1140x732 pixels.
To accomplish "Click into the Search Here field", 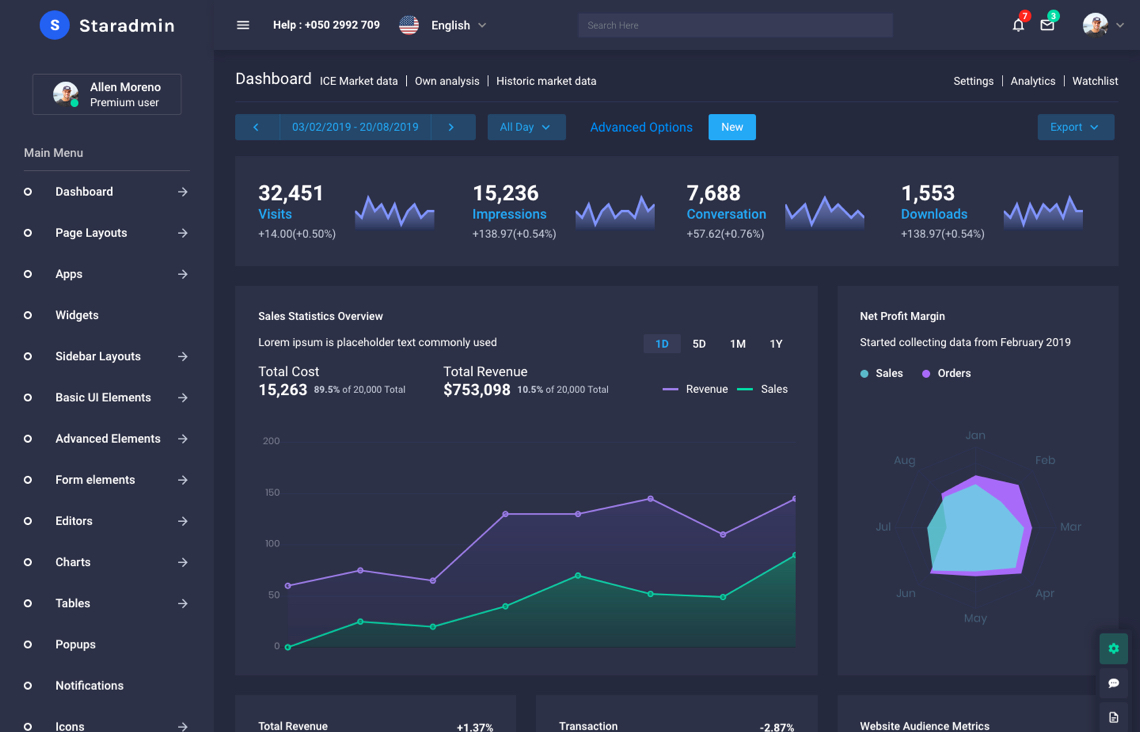I will point(735,25).
